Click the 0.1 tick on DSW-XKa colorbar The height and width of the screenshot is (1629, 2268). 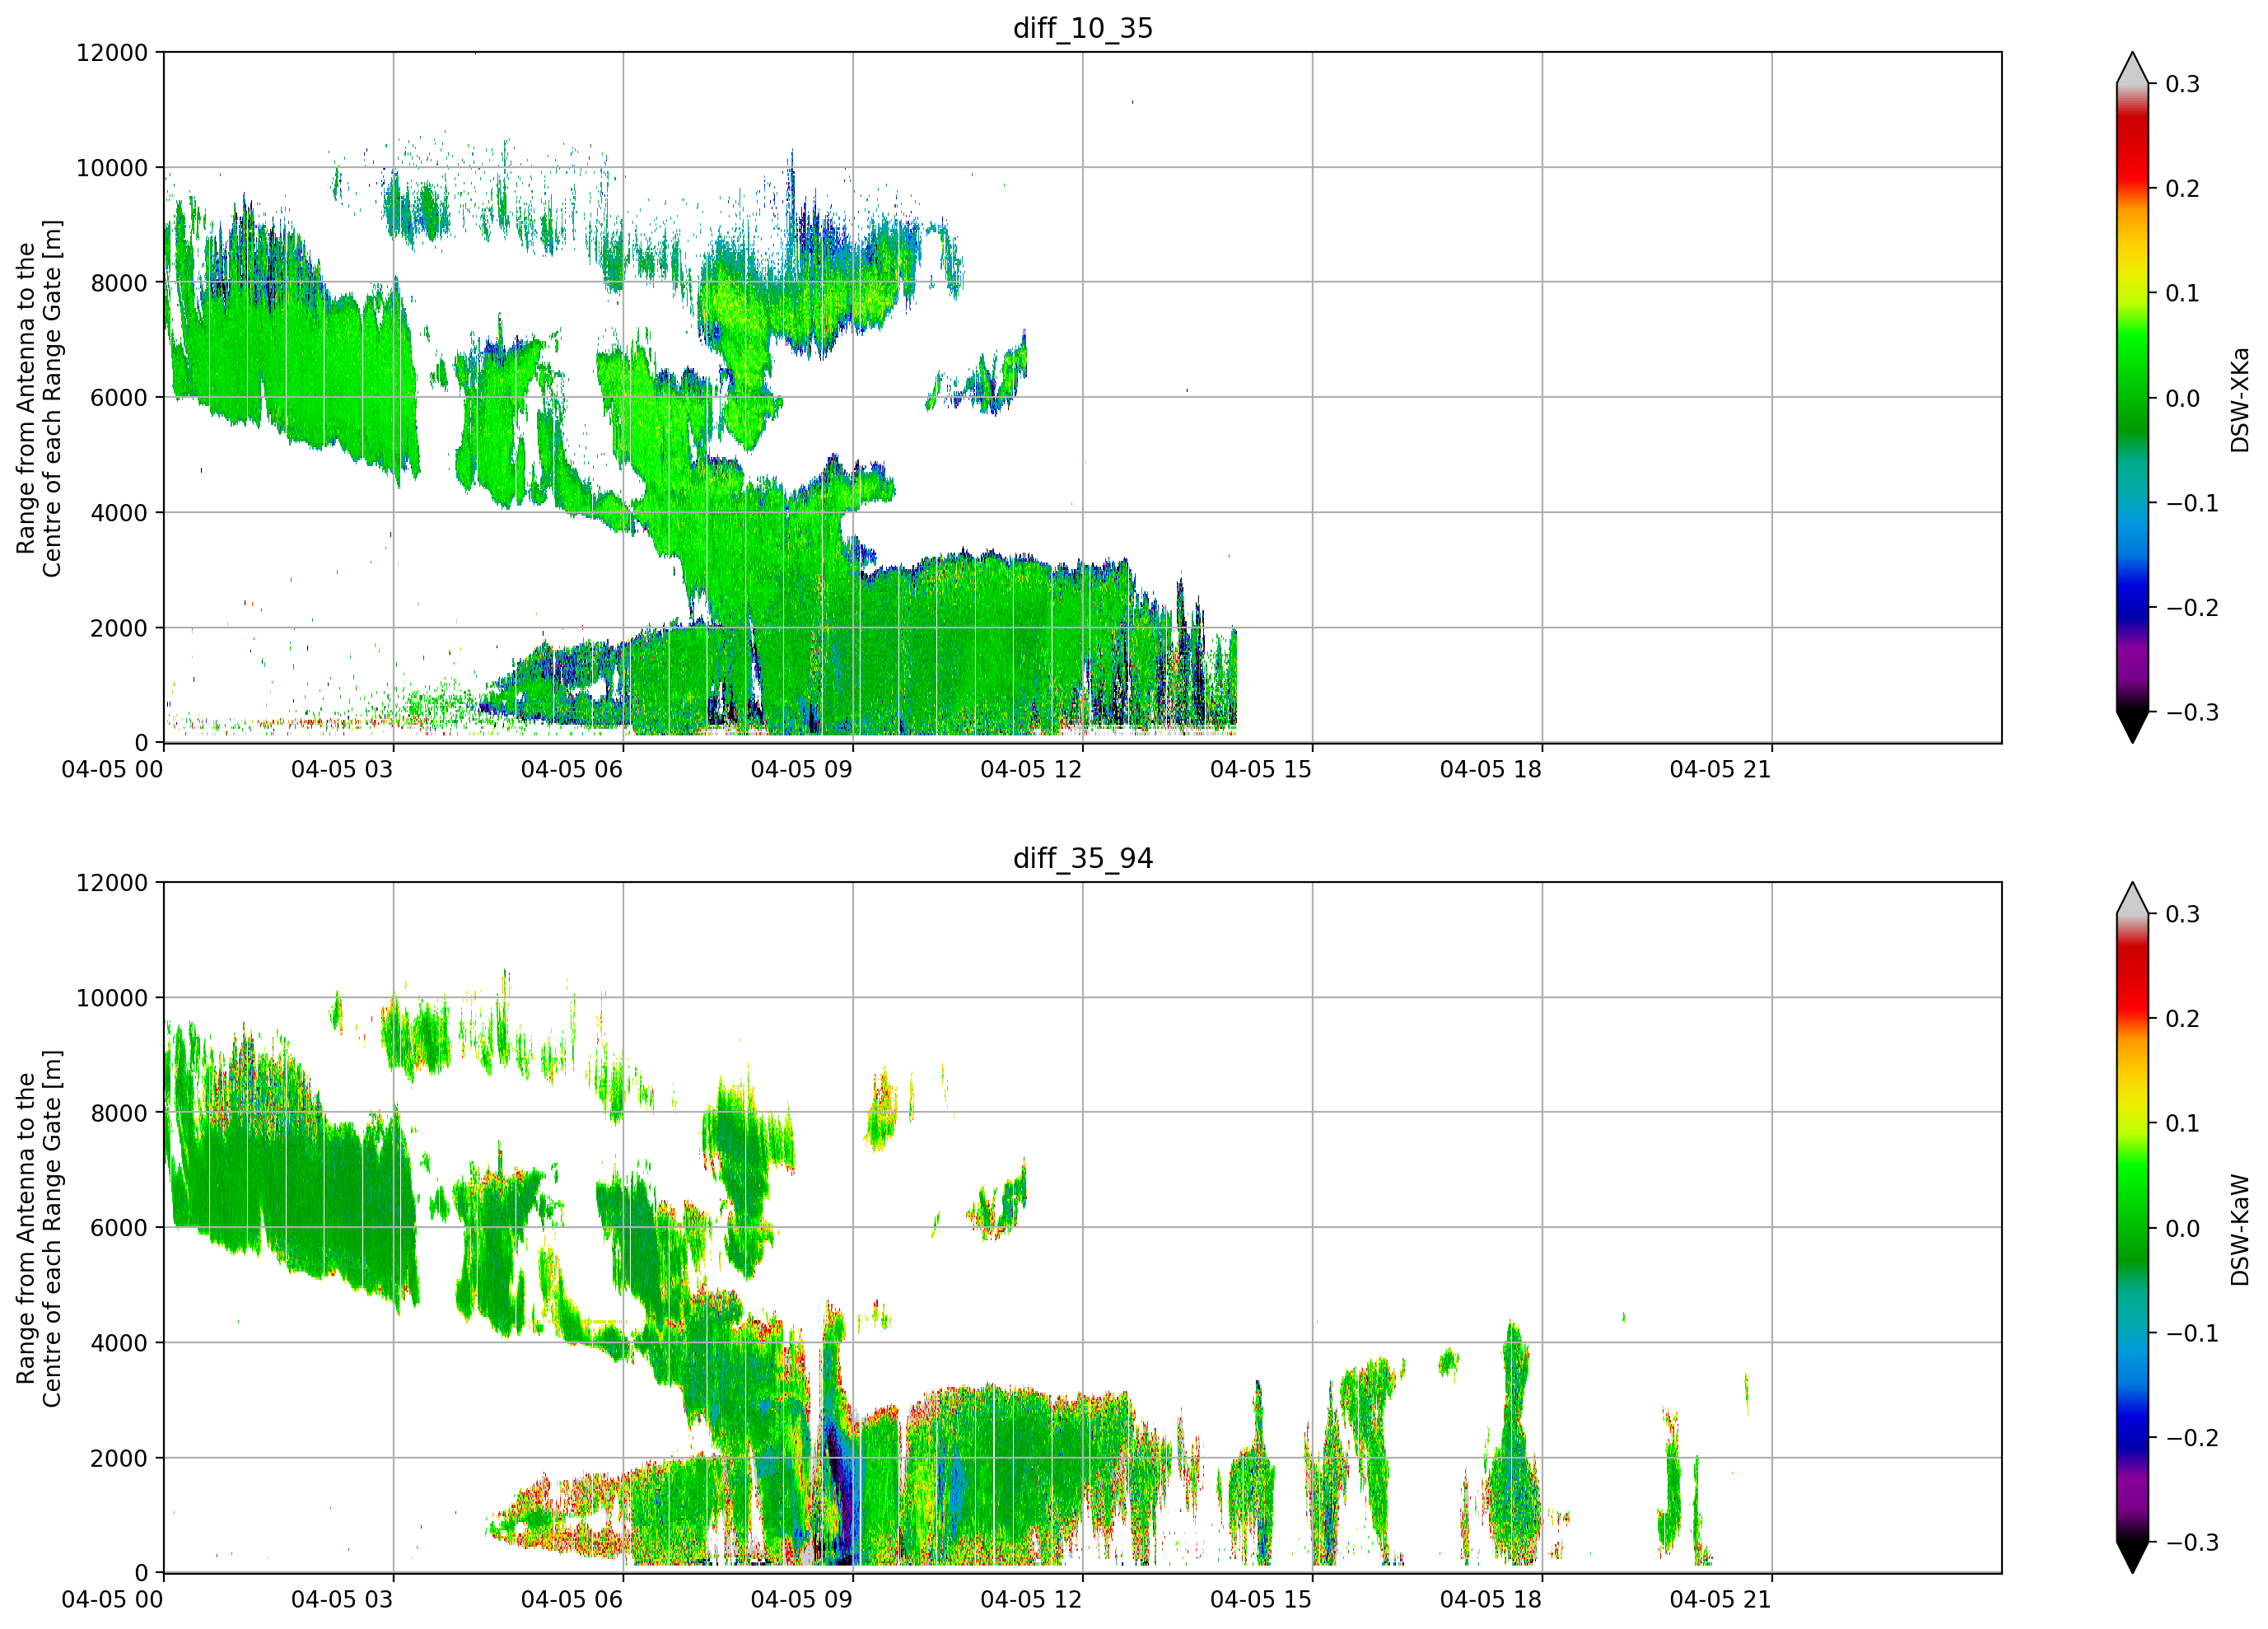[x=2183, y=293]
